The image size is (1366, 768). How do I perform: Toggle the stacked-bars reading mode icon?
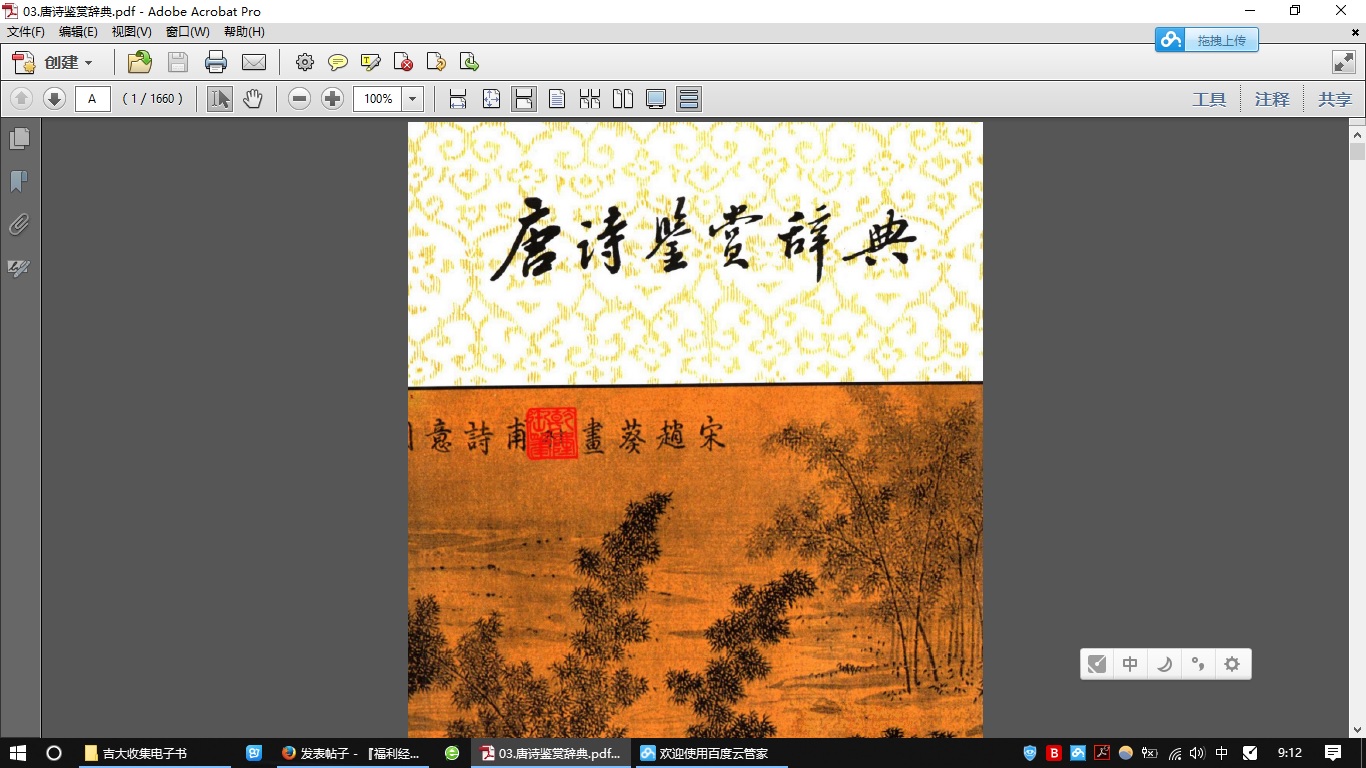[x=688, y=99]
